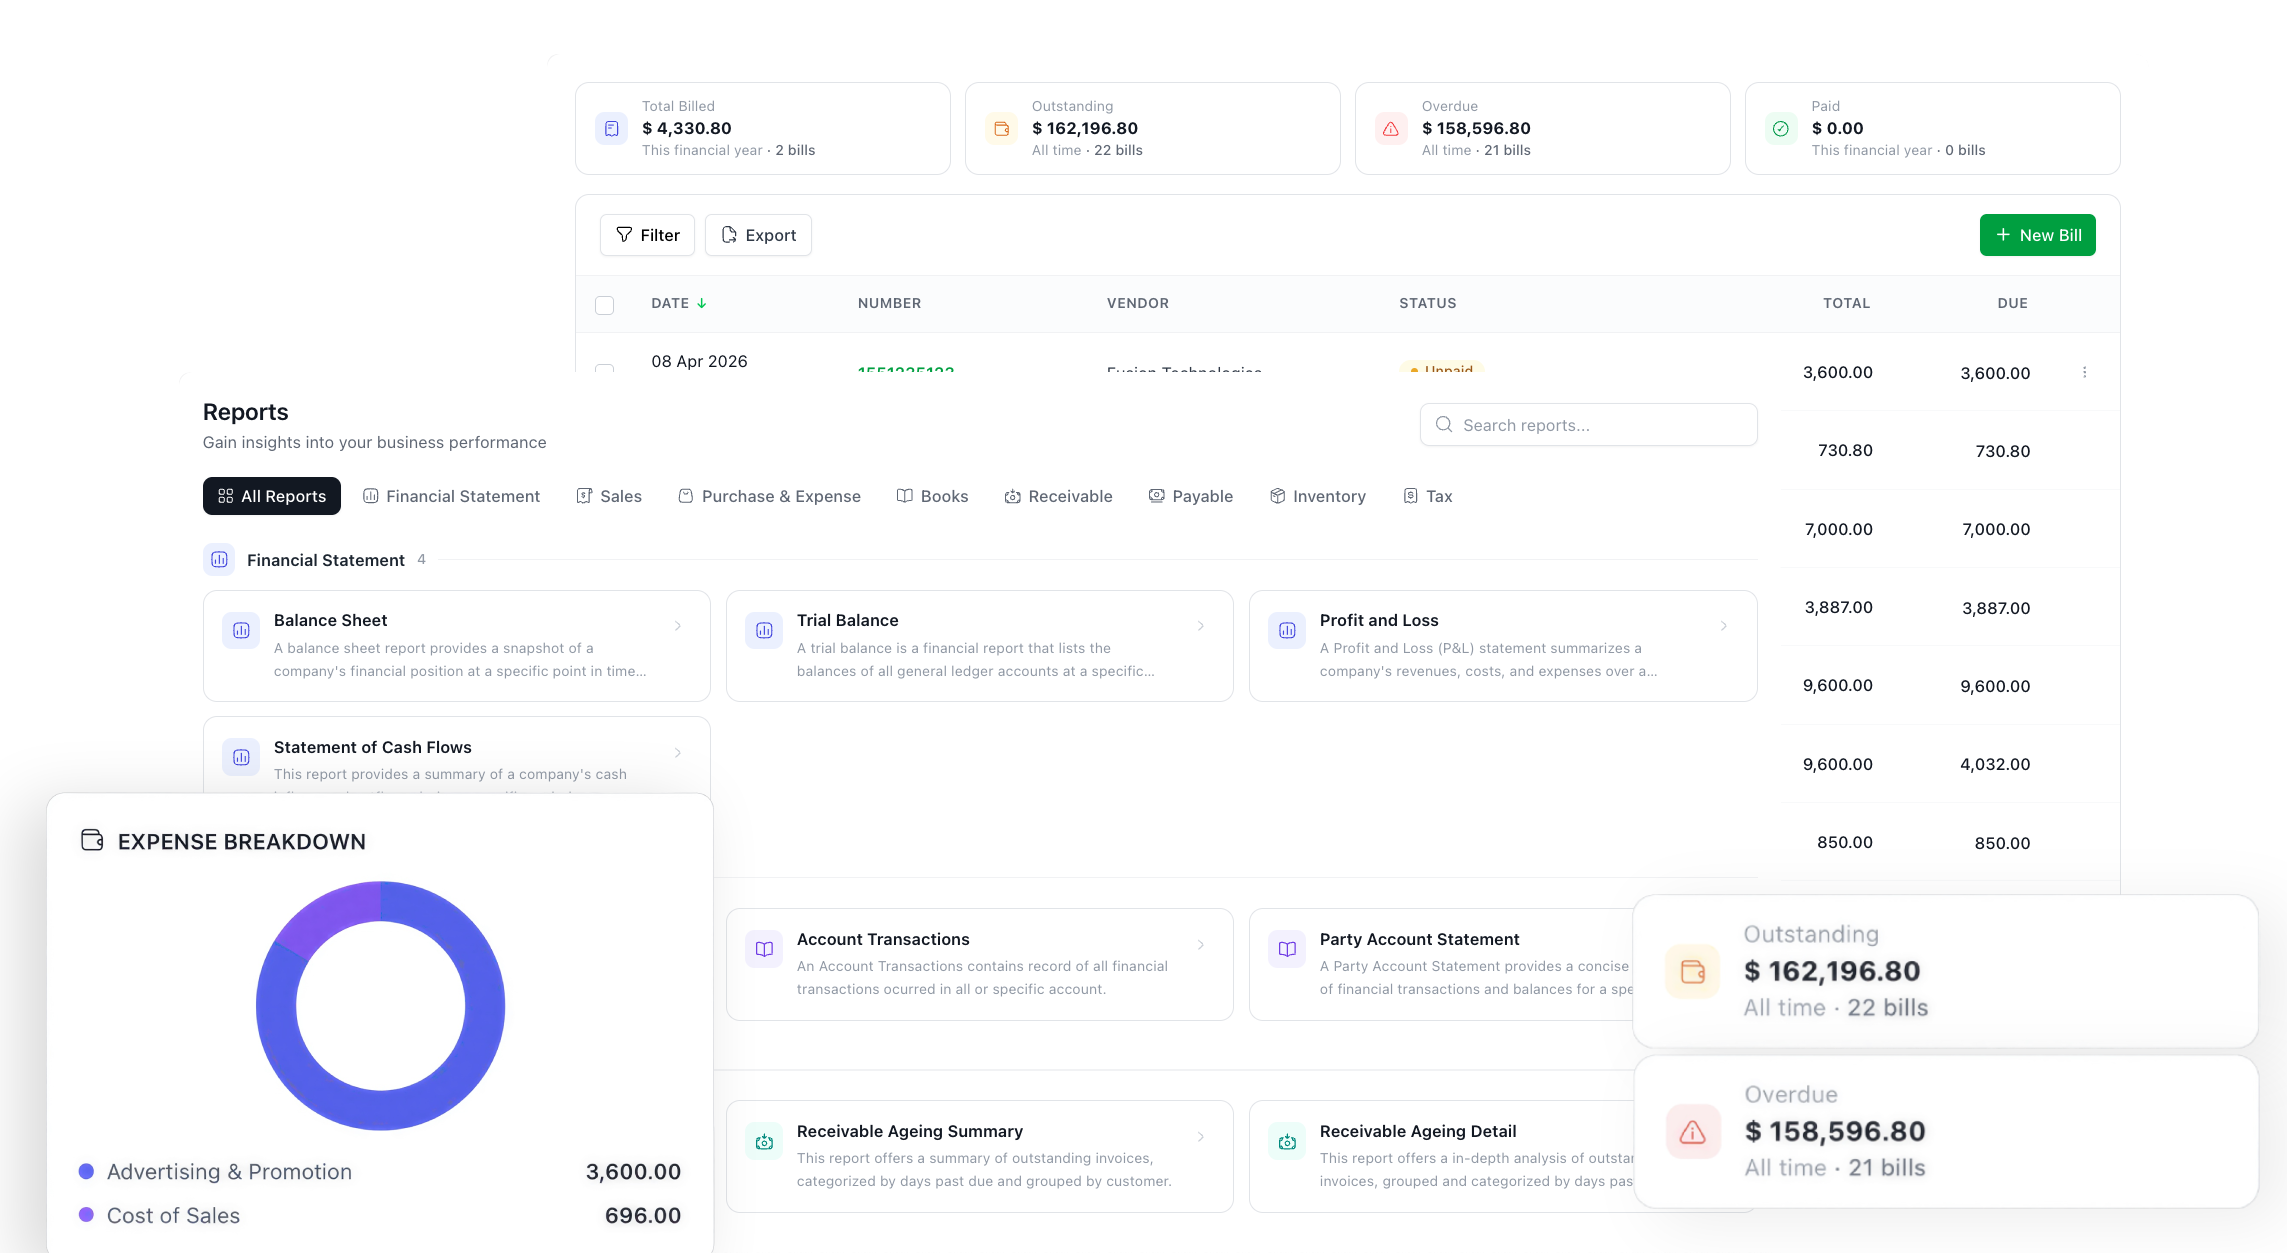The width and height of the screenshot is (2287, 1253).
Task: Click the New Bill button
Action: [x=2037, y=235]
